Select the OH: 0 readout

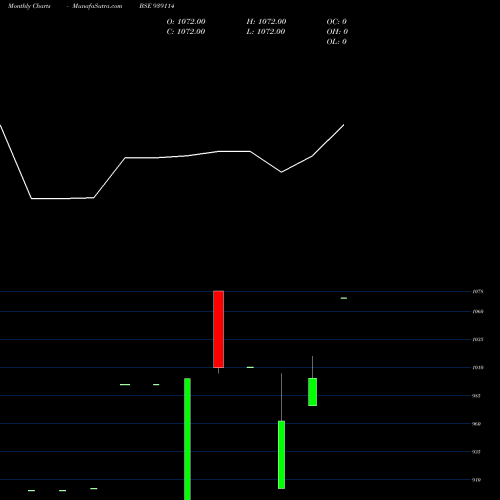tap(337, 32)
